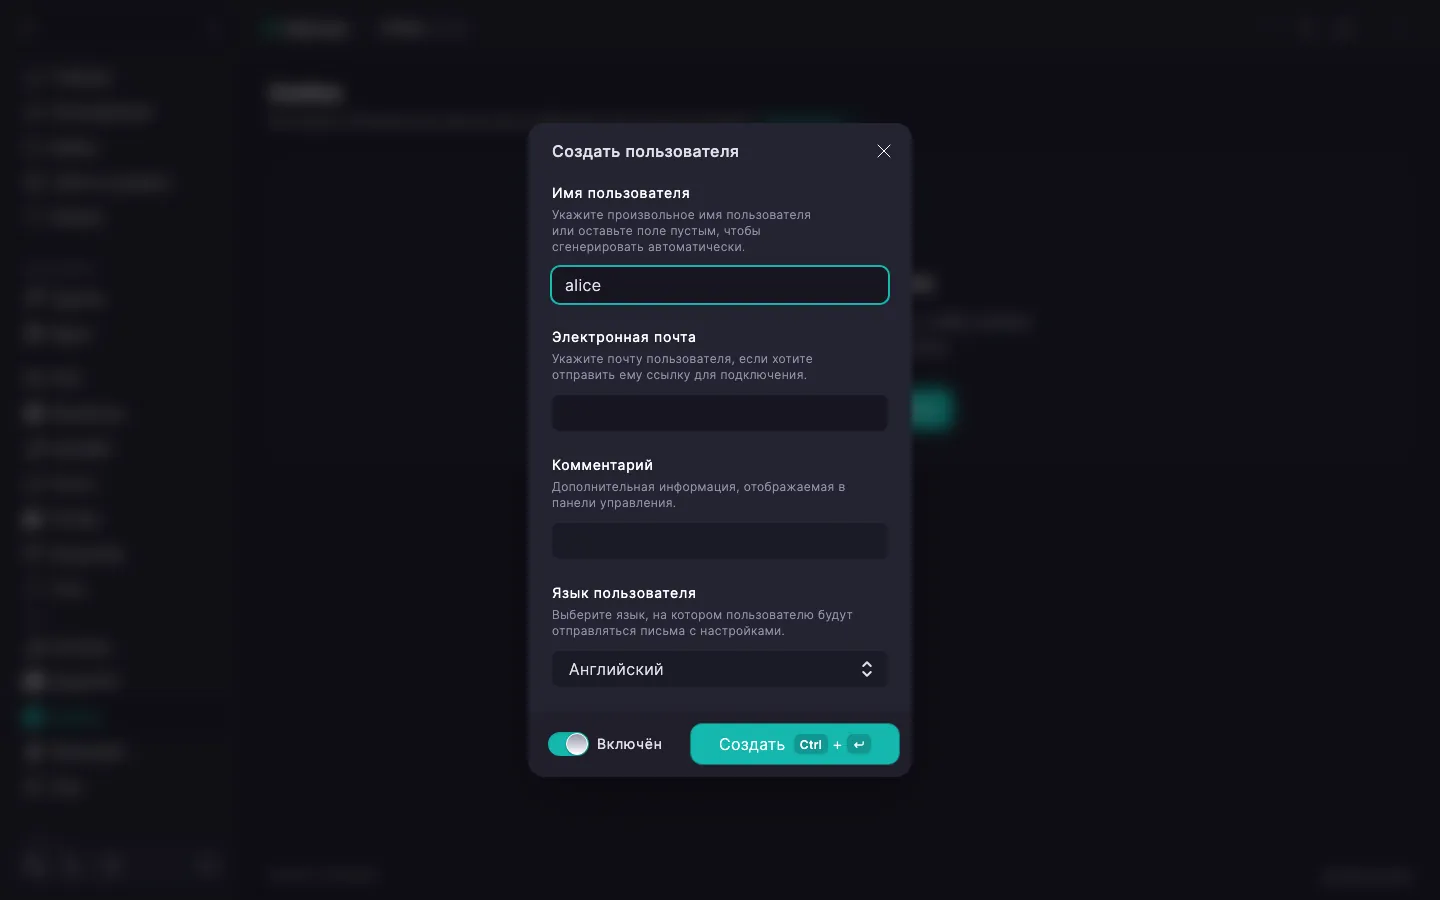Click the Электронная почта field label
The image size is (1440, 900).
624,337
